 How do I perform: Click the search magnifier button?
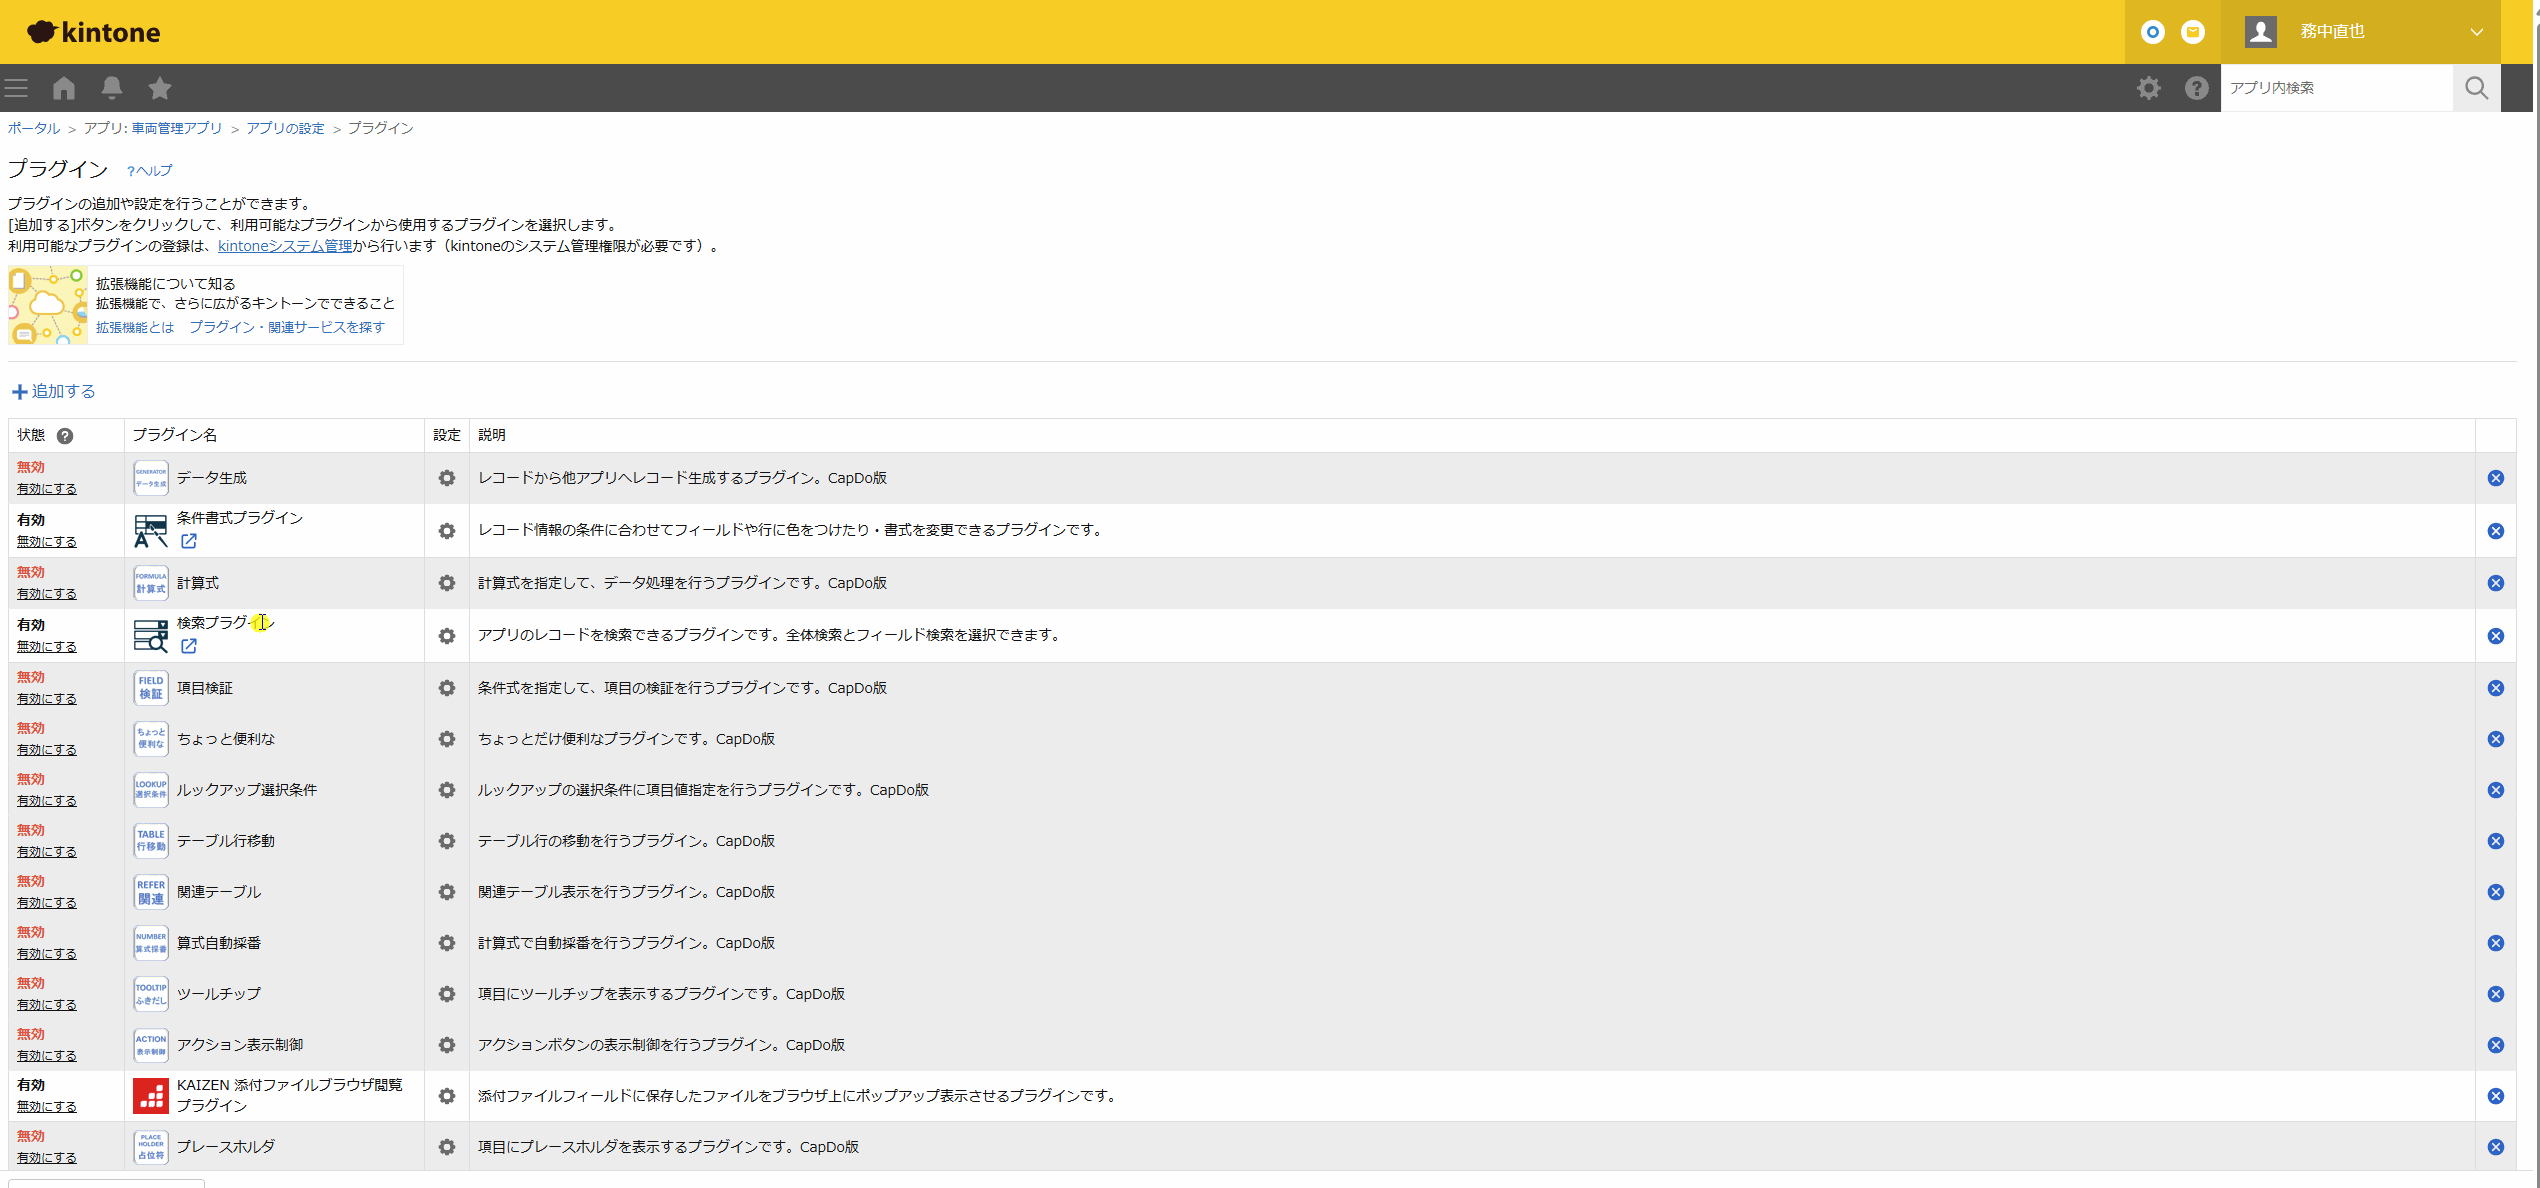pos(2476,88)
